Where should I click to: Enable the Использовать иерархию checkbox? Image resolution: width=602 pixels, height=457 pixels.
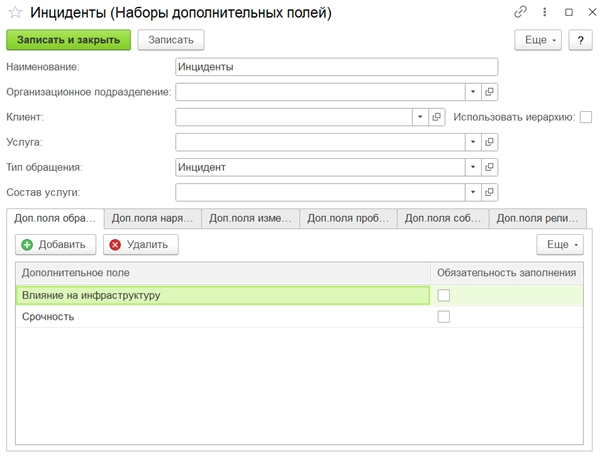click(x=586, y=117)
